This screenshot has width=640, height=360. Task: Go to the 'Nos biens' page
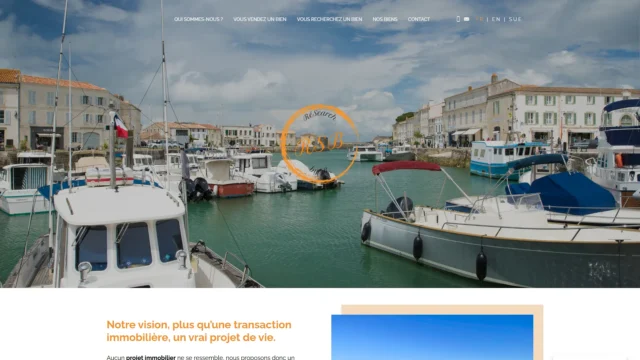click(x=385, y=19)
